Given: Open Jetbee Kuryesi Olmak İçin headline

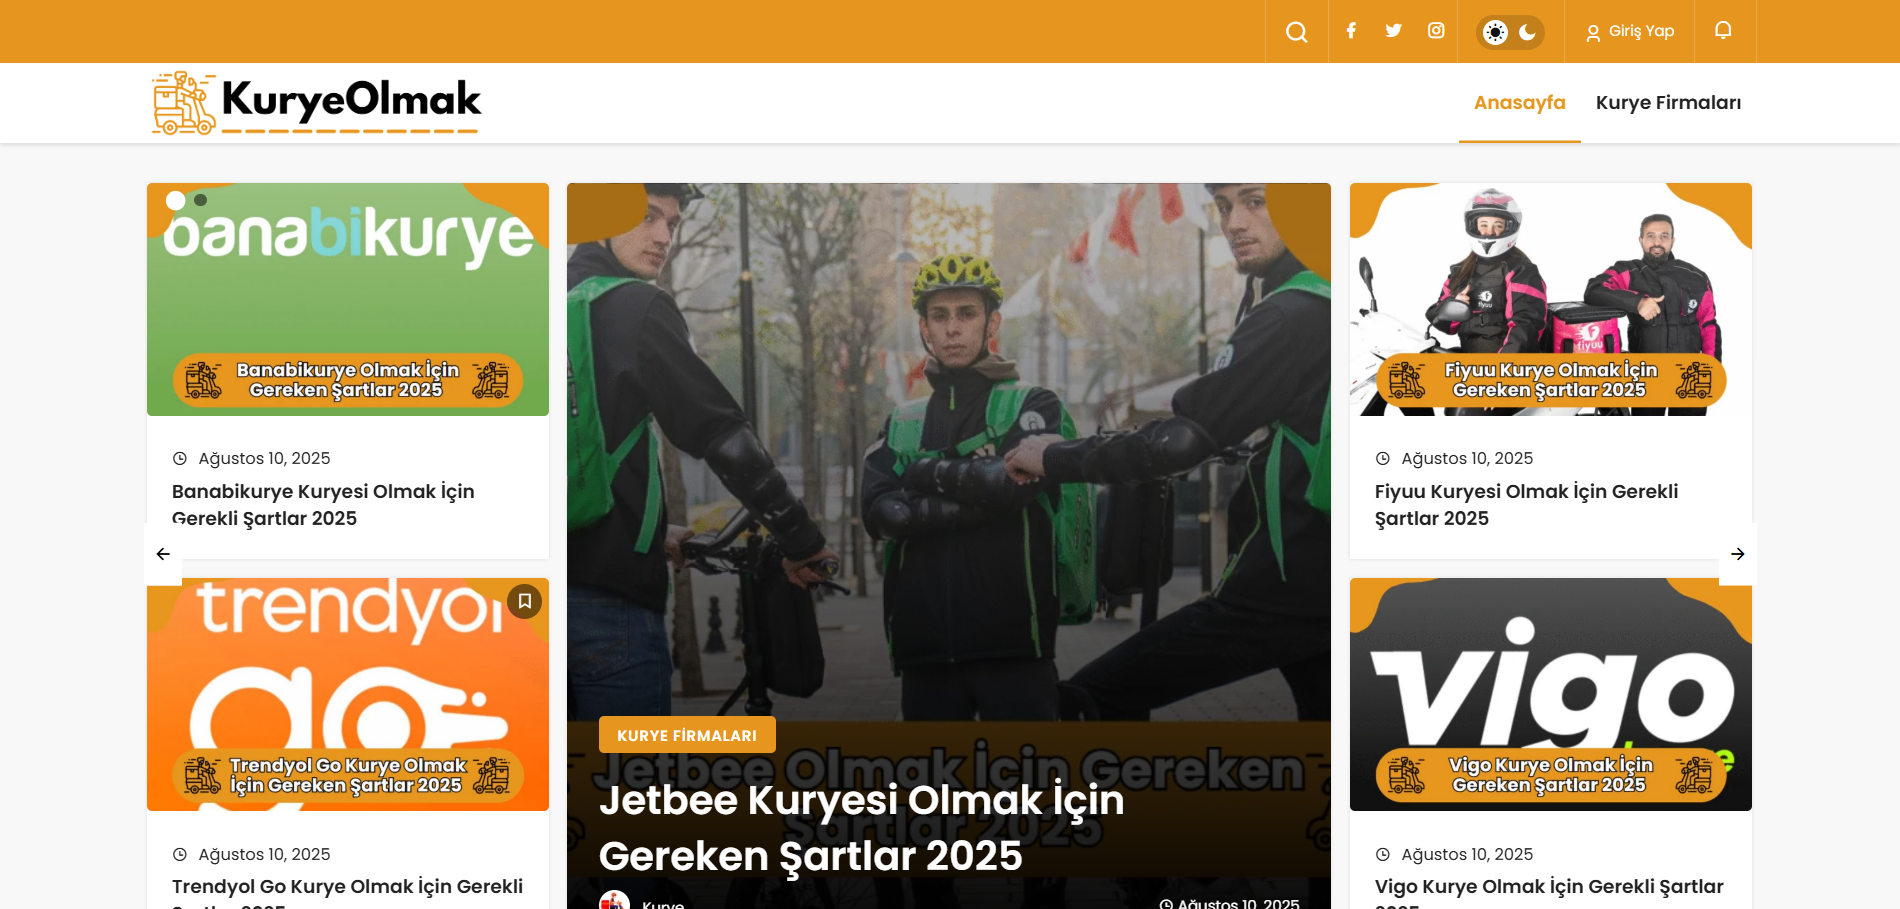Looking at the screenshot, I should [x=861, y=828].
